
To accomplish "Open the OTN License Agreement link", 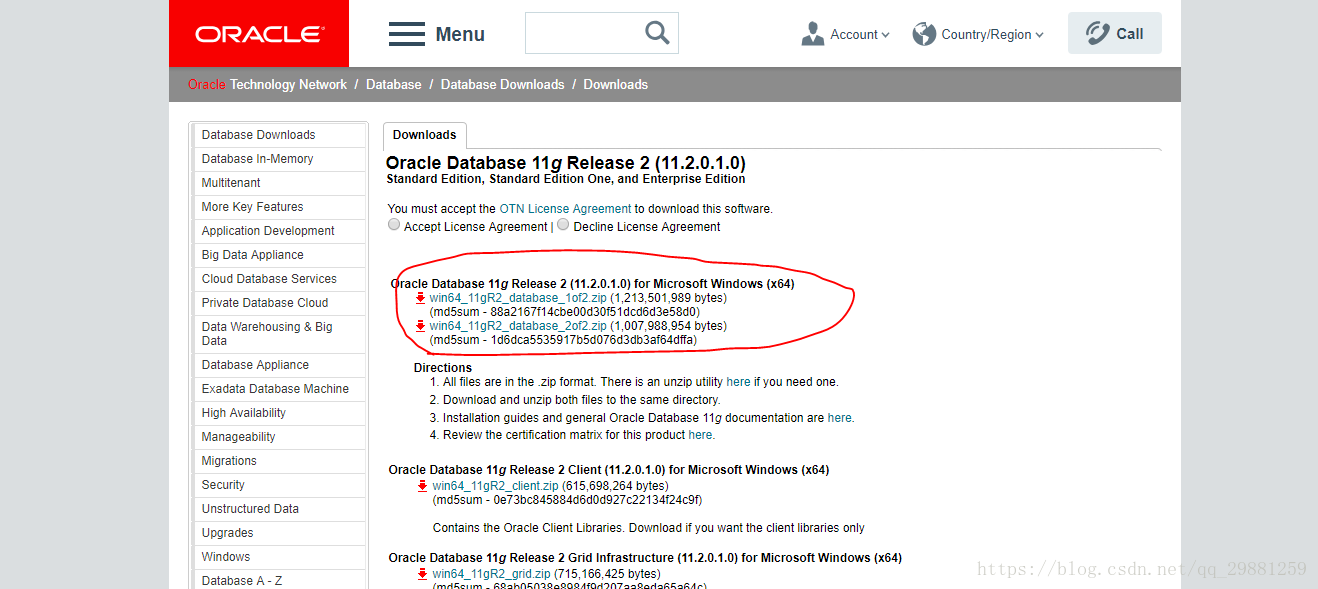I will click(565, 209).
